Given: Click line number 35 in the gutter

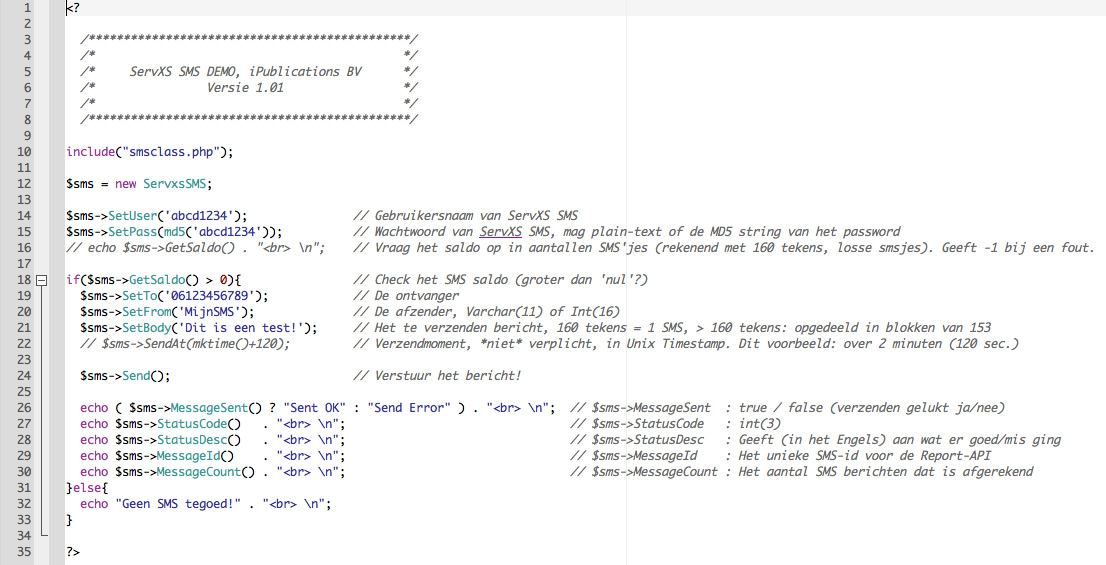Looking at the screenshot, I should pos(24,552).
